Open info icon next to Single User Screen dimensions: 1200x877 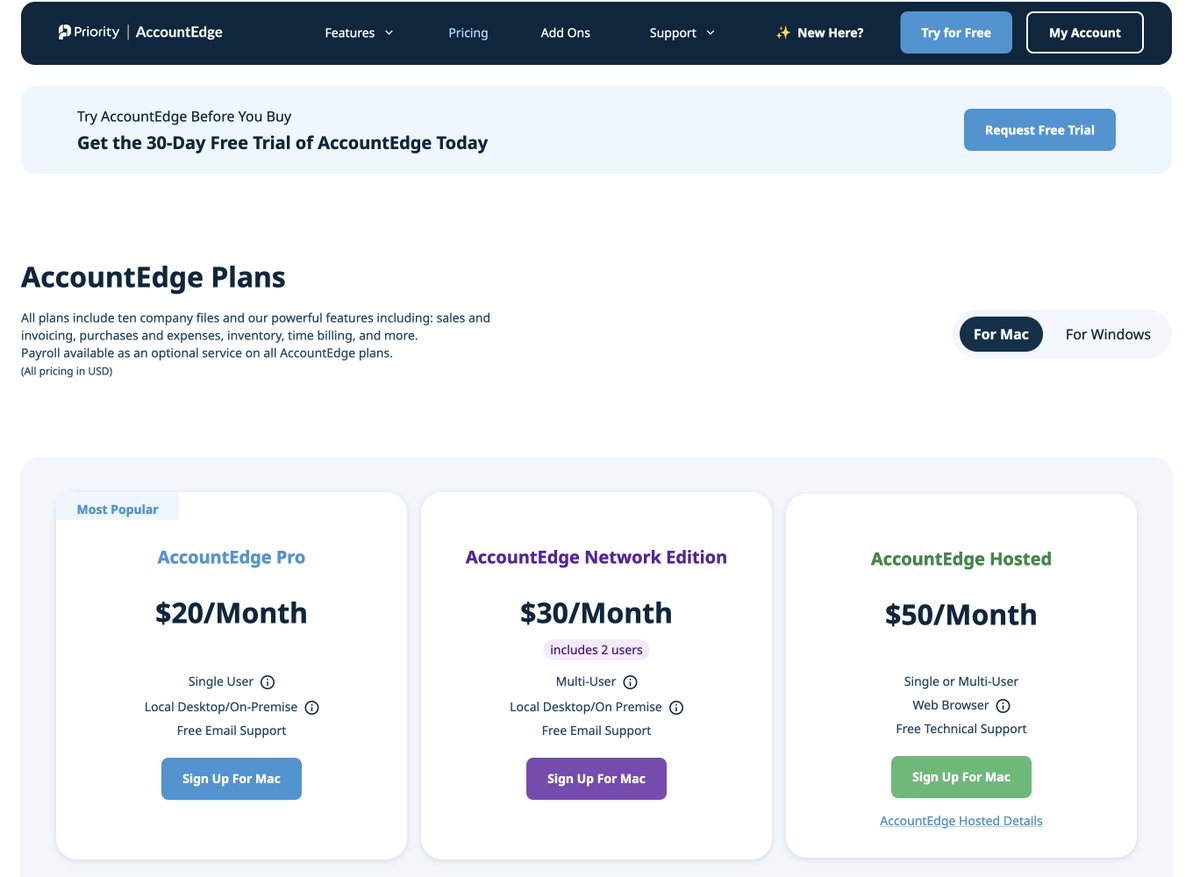[267, 682]
